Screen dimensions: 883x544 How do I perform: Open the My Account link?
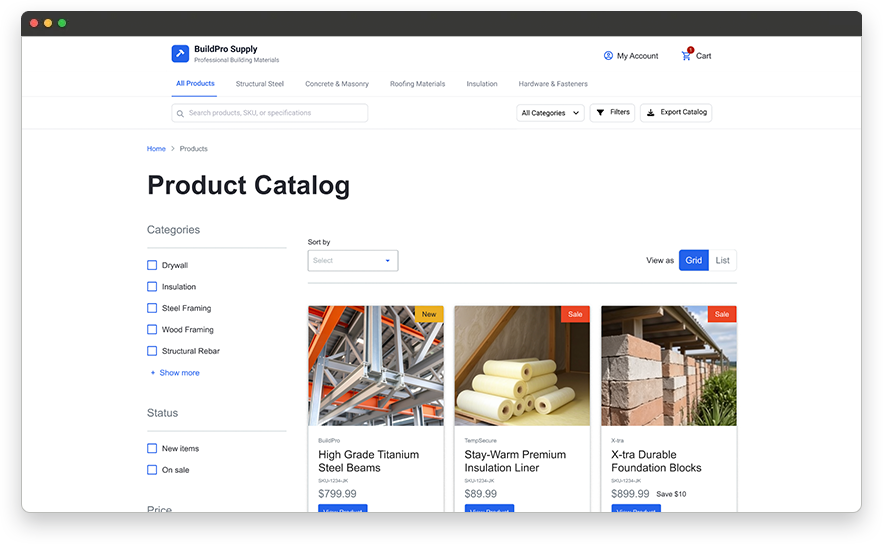pos(631,56)
